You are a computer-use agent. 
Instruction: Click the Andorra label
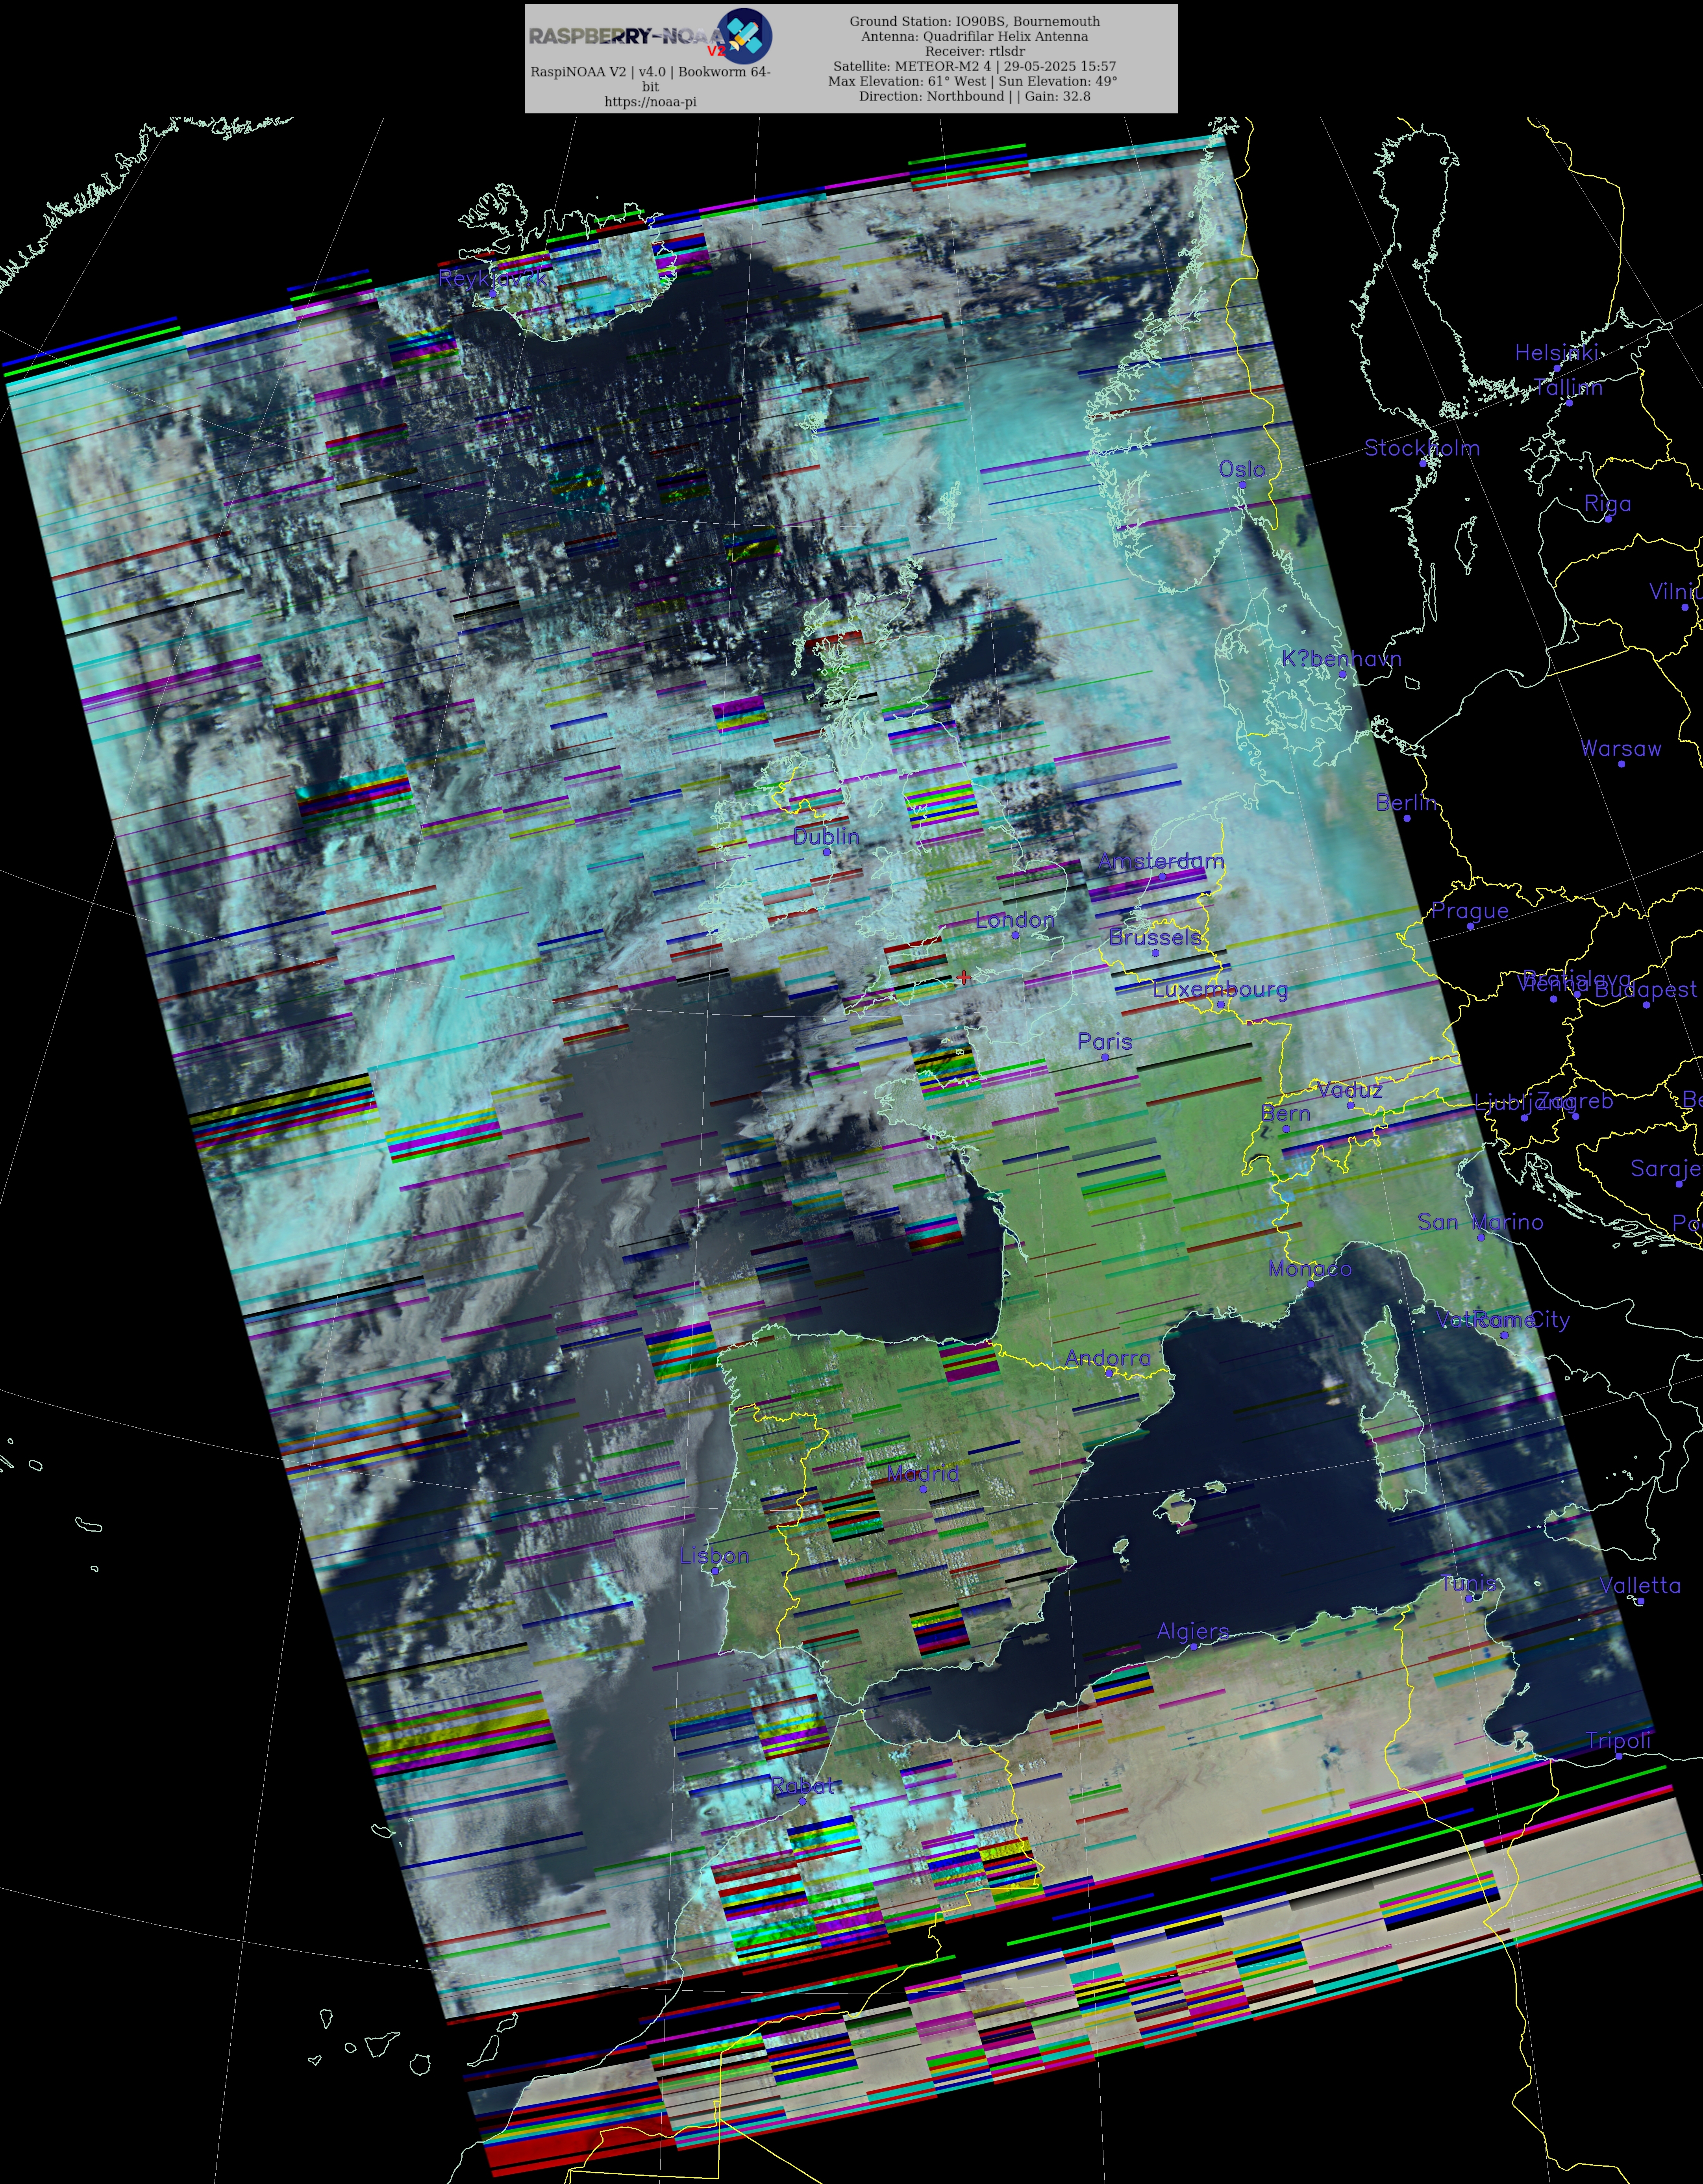pyautogui.click(x=1108, y=1357)
